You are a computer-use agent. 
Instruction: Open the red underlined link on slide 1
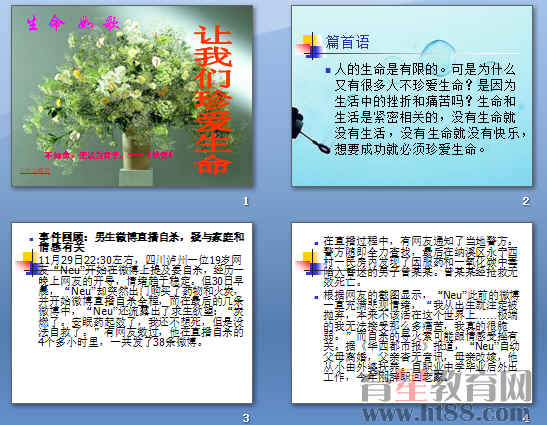[x=35, y=171]
